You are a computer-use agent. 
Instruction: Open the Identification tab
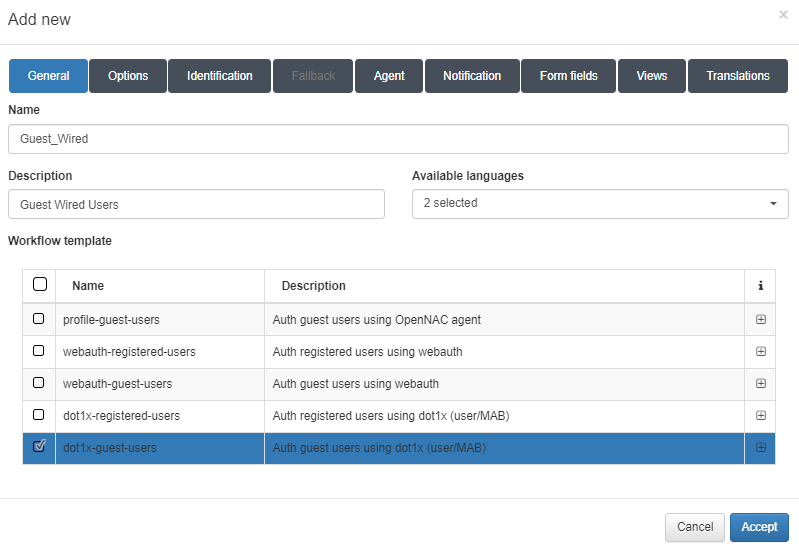(x=220, y=76)
